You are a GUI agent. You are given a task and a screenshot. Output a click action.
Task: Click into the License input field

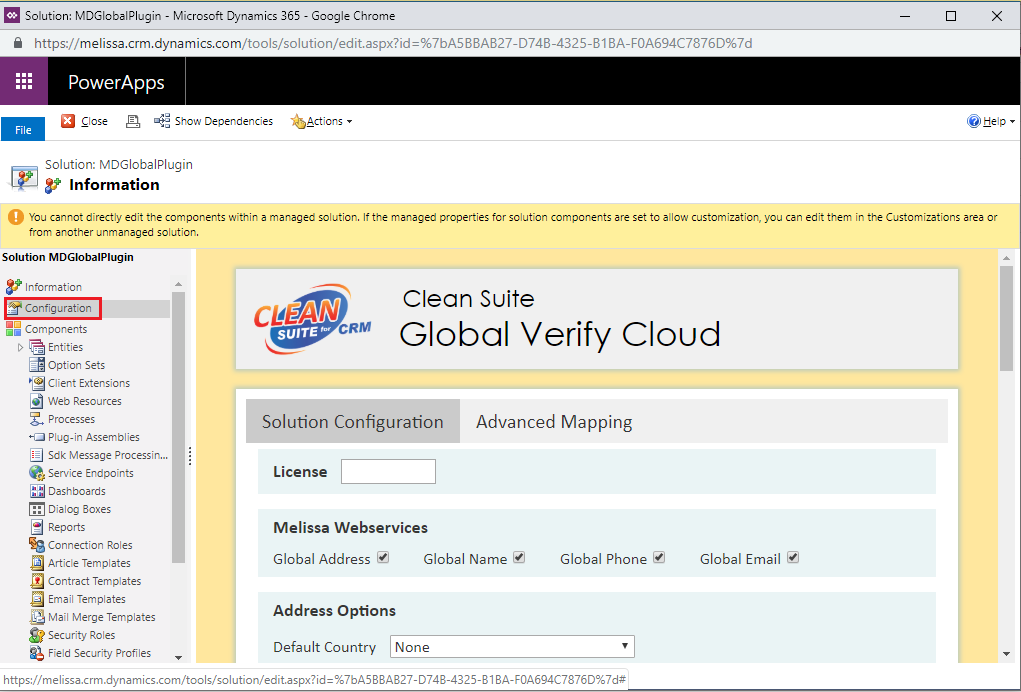tap(388, 471)
